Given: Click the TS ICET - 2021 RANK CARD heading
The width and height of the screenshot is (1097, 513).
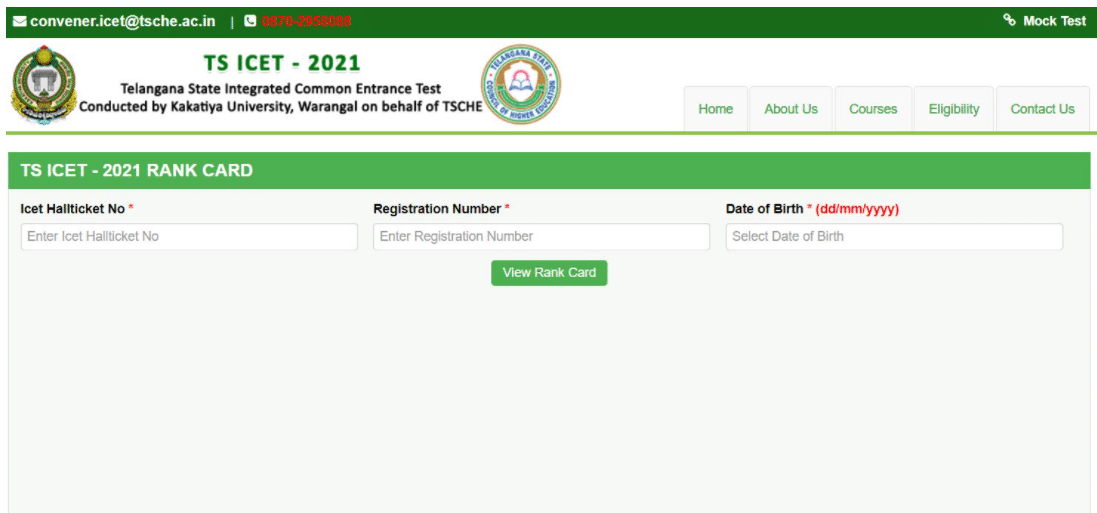Looking at the screenshot, I should coord(136,171).
